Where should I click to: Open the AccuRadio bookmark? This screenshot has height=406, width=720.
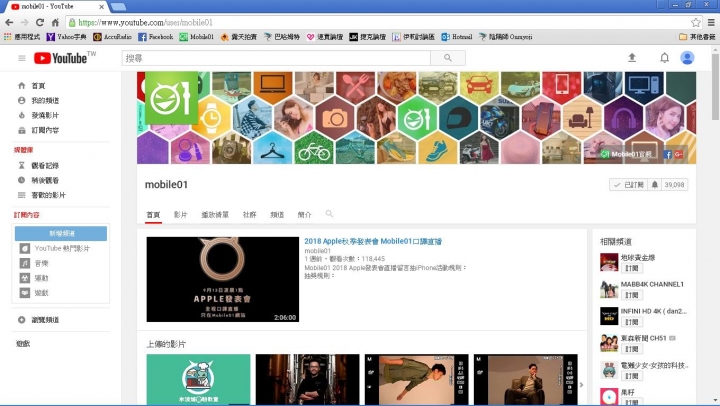(112, 37)
